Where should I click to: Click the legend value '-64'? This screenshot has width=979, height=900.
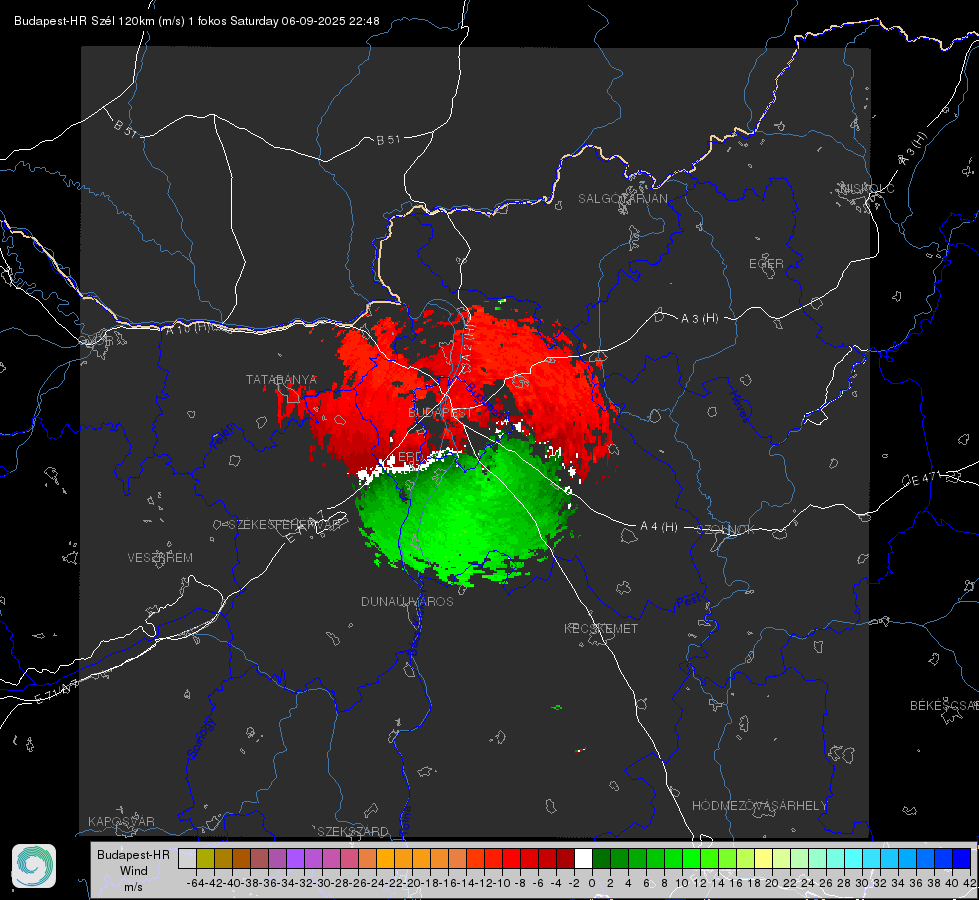[195, 883]
